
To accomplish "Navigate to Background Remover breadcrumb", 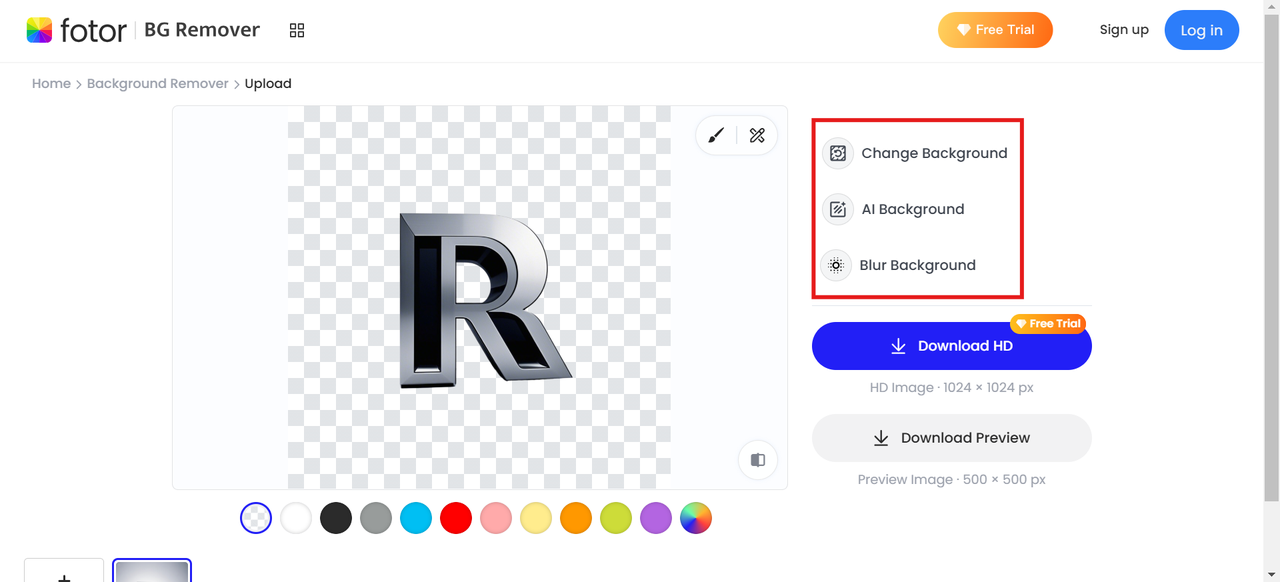I will 158,84.
